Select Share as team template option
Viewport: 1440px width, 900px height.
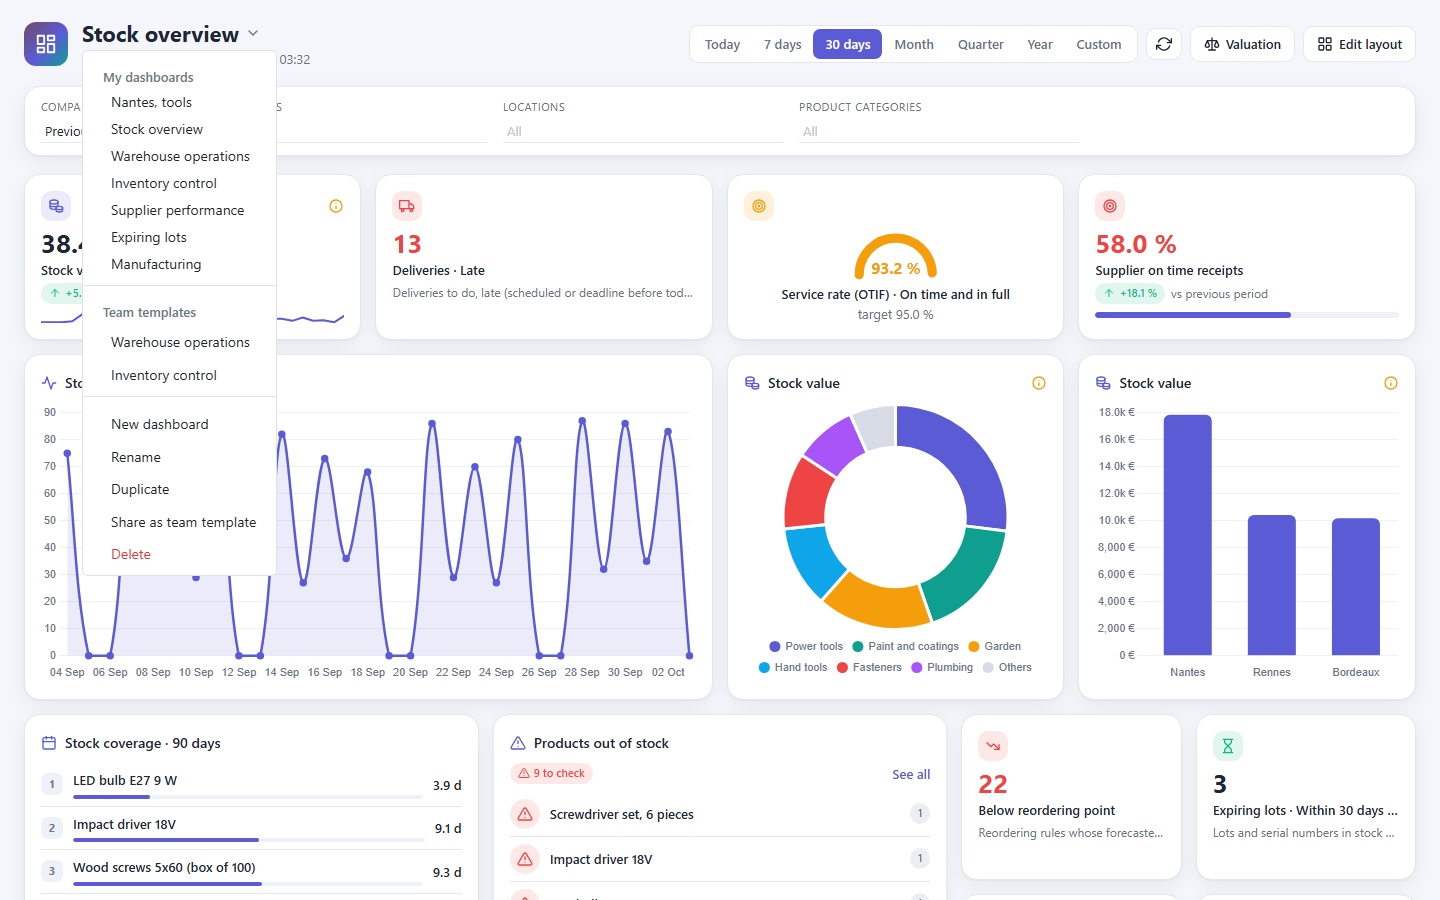[x=179, y=522]
